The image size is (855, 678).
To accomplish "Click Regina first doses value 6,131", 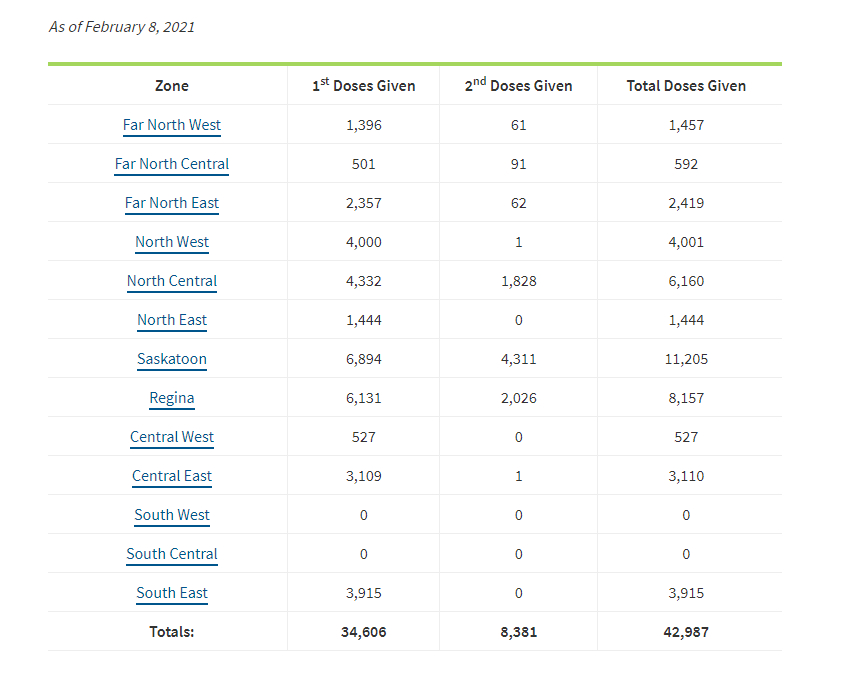I will click(x=364, y=398).
